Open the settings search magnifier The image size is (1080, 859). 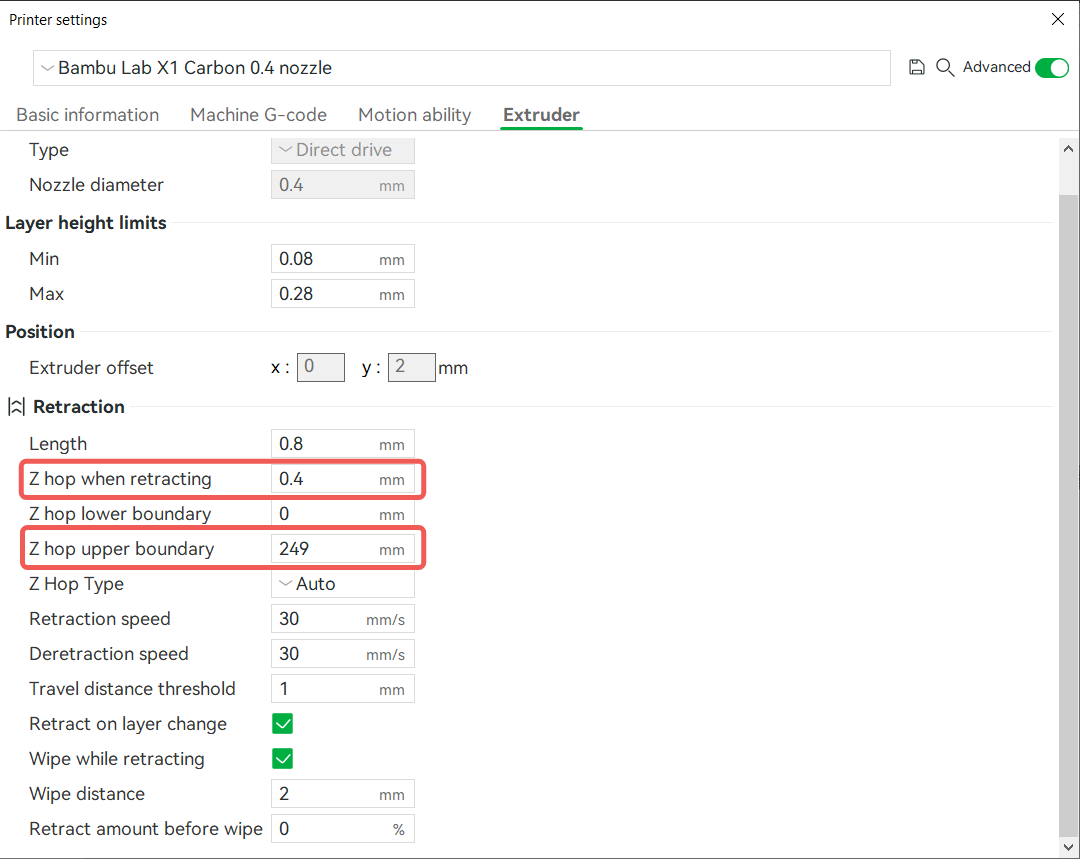pyautogui.click(x=944, y=67)
